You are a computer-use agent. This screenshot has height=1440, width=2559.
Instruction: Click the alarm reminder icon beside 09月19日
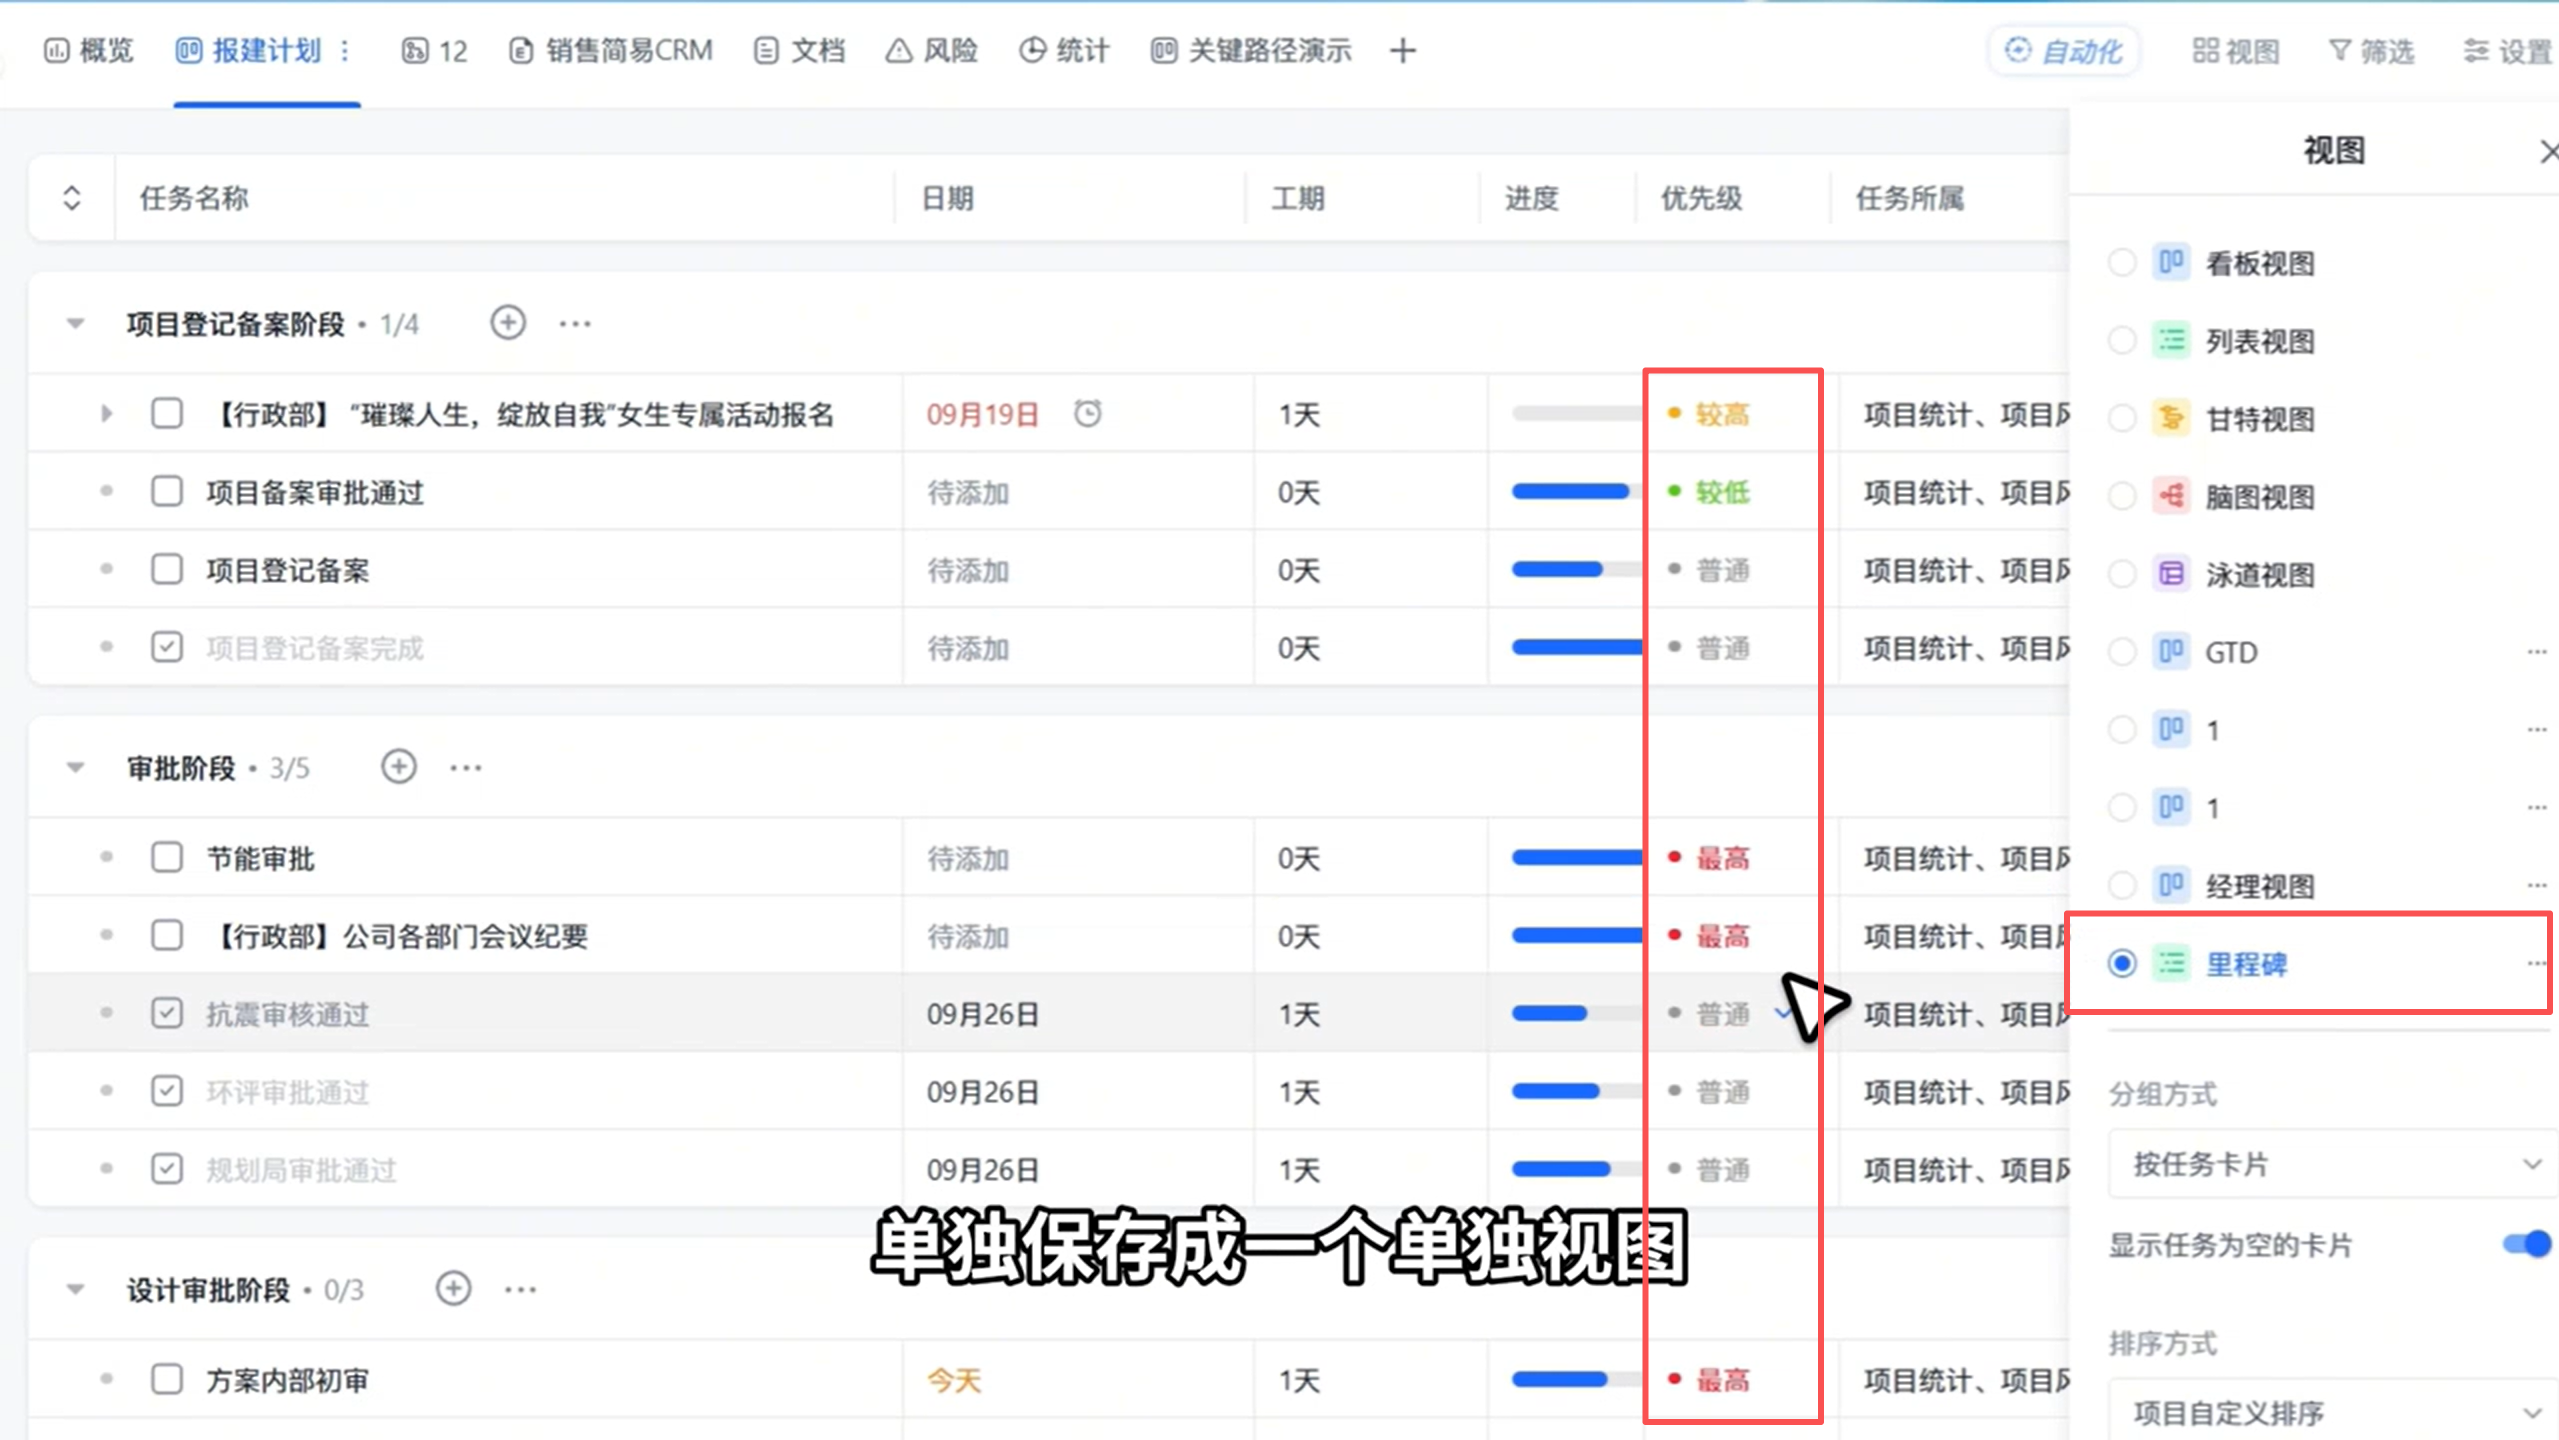tap(1088, 413)
